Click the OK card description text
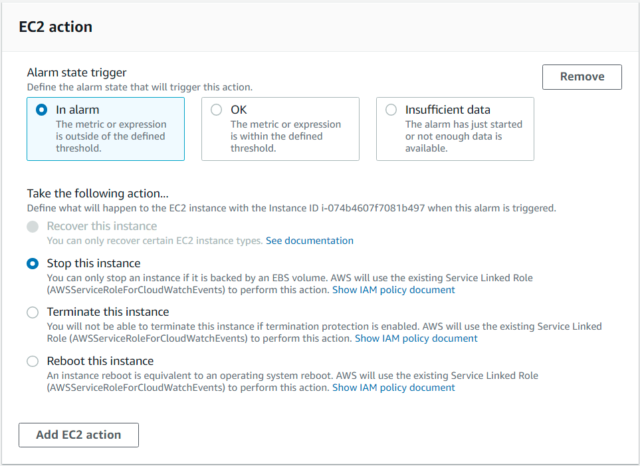The width and height of the screenshot is (640, 466). (285, 136)
